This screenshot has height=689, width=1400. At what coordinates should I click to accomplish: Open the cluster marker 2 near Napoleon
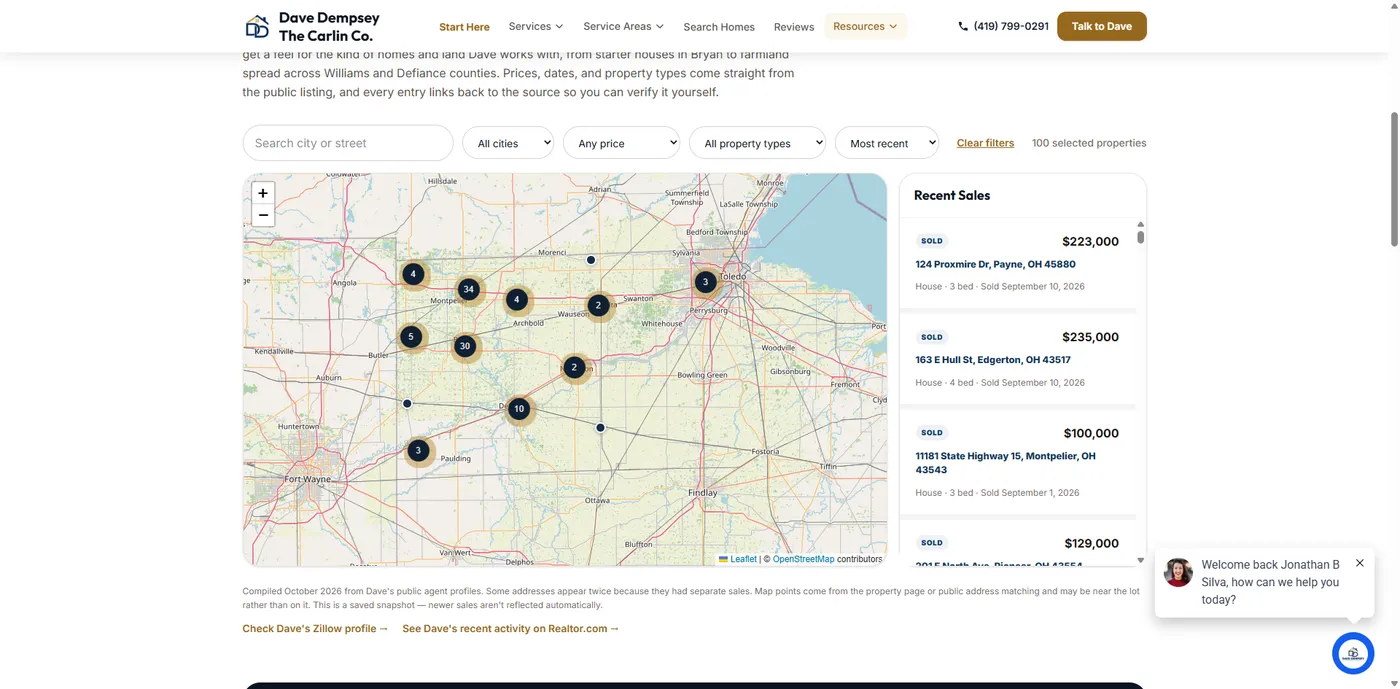point(574,367)
